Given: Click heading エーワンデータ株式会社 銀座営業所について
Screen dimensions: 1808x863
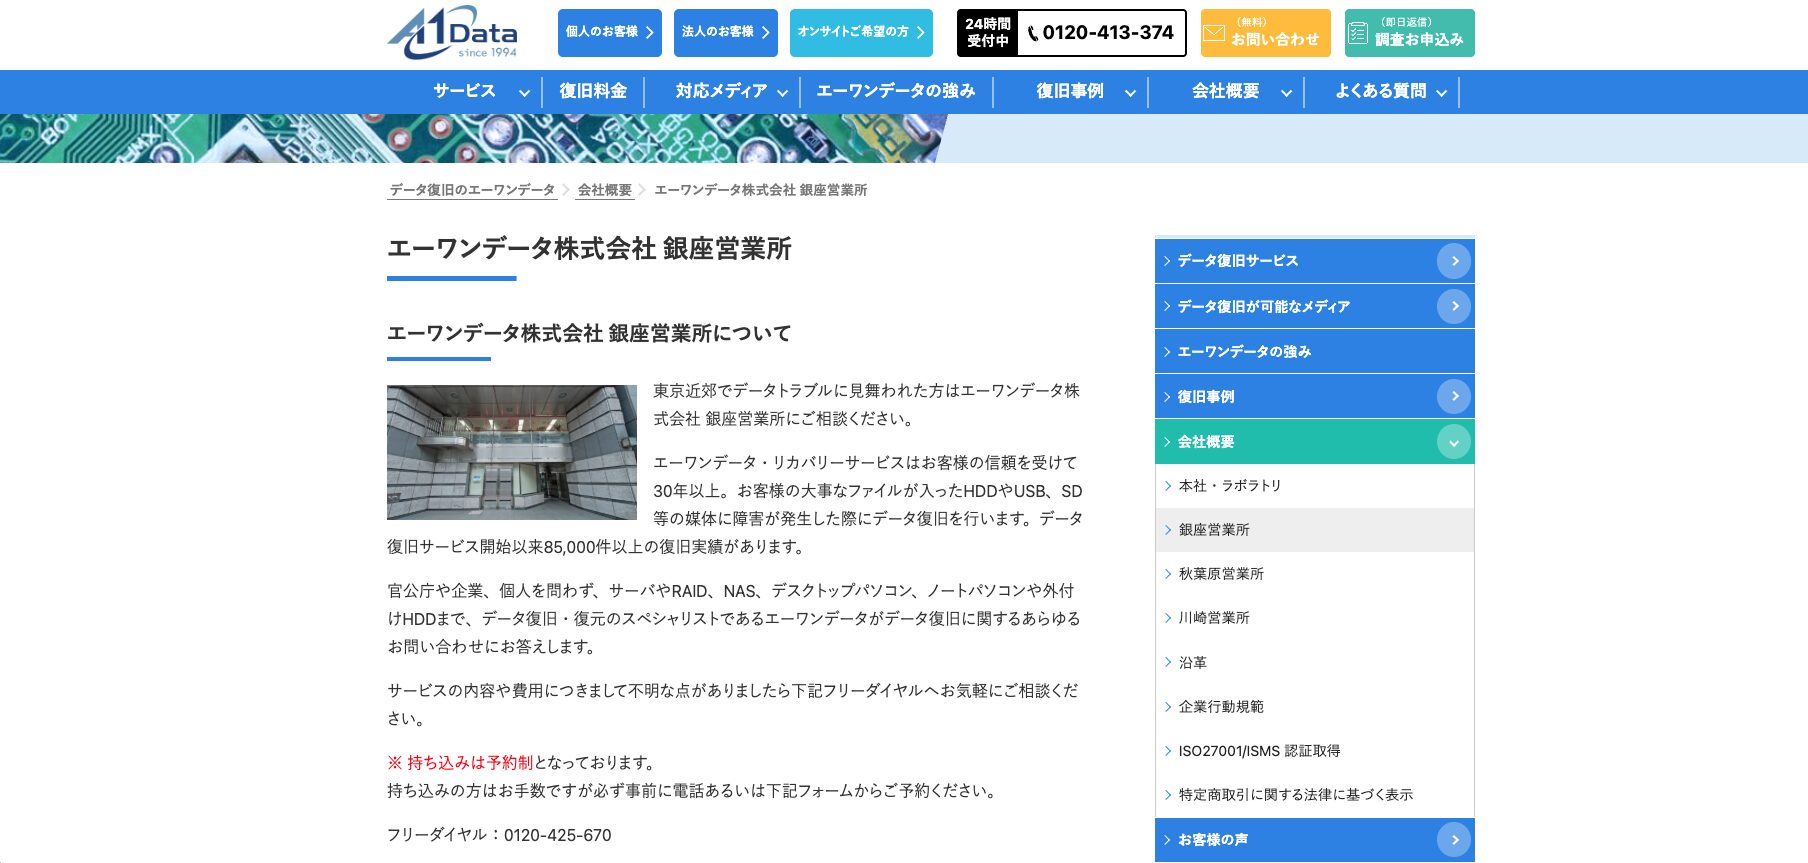Looking at the screenshot, I should 589,333.
